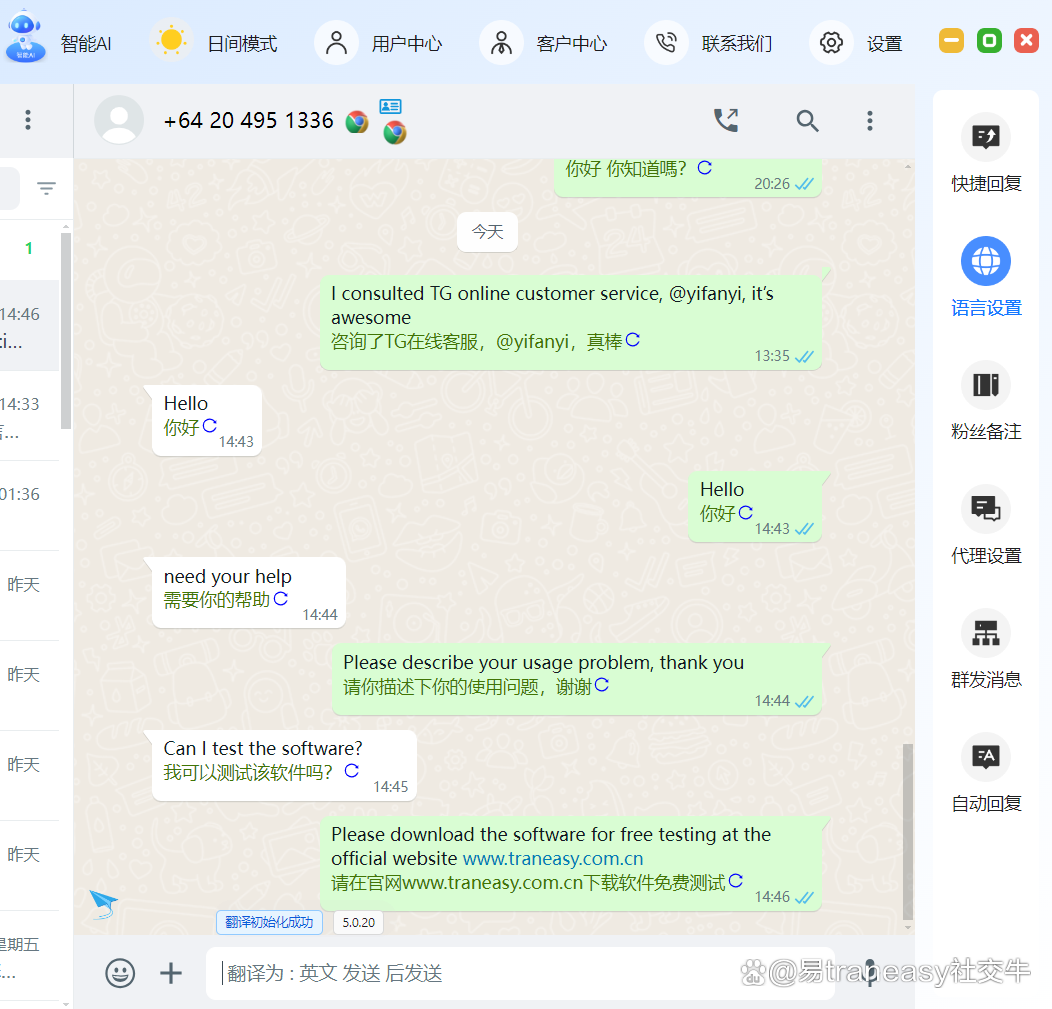Open attachment plus menu
This screenshot has height=1009, width=1052.
[x=171, y=973]
